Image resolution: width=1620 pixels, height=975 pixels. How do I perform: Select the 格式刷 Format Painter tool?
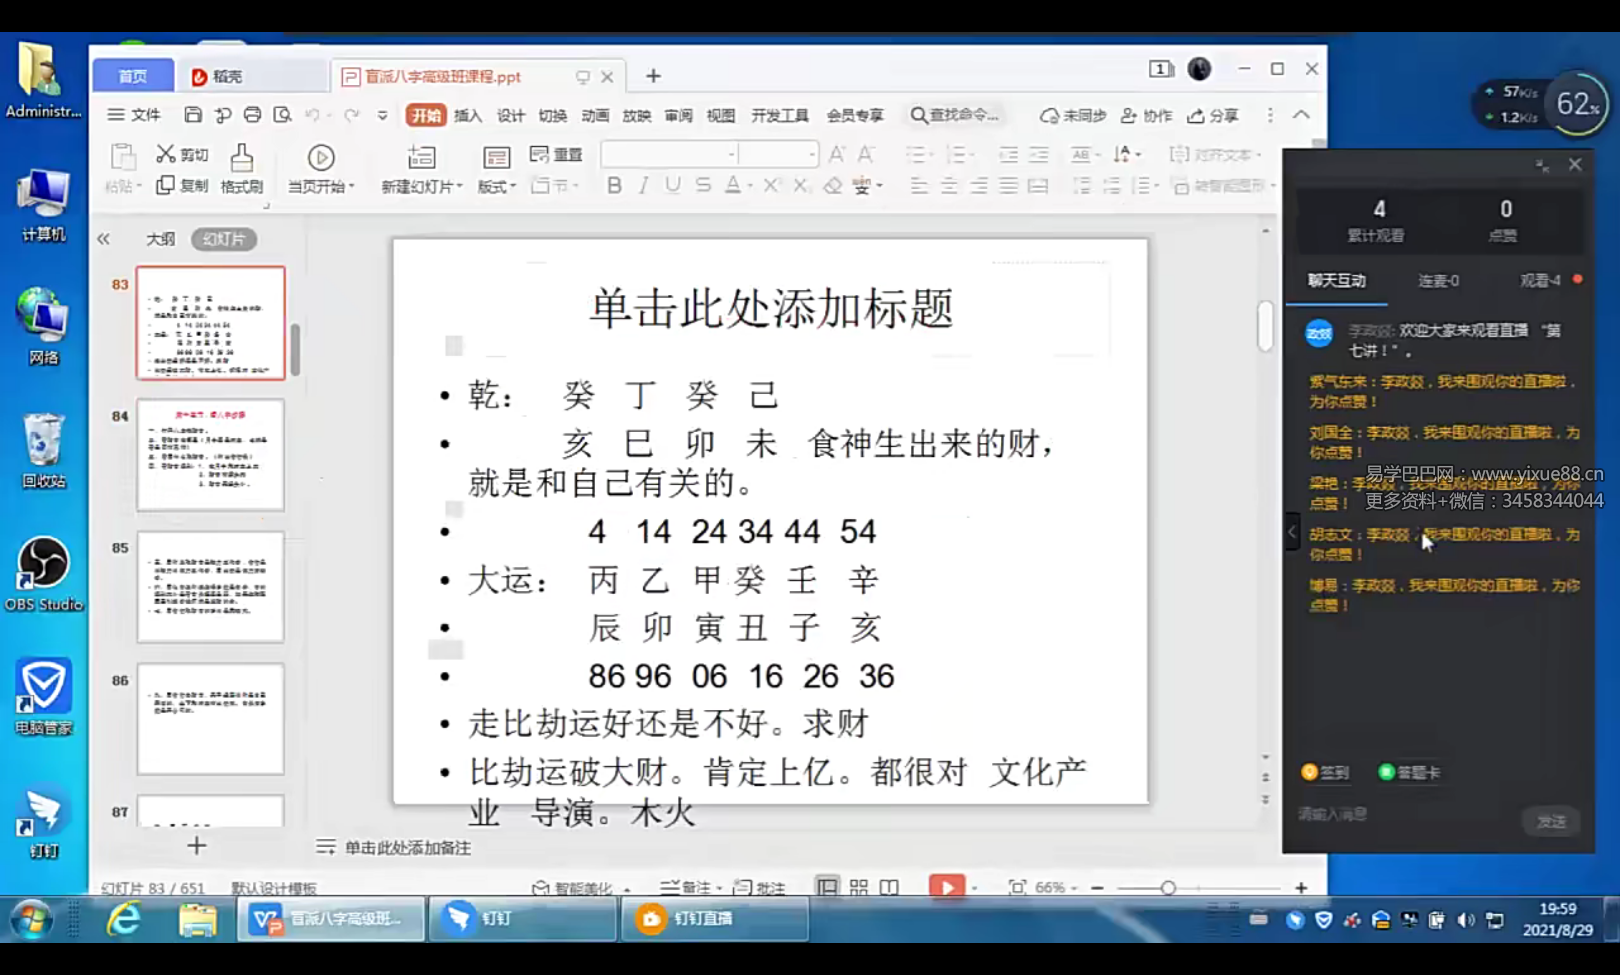click(242, 168)
